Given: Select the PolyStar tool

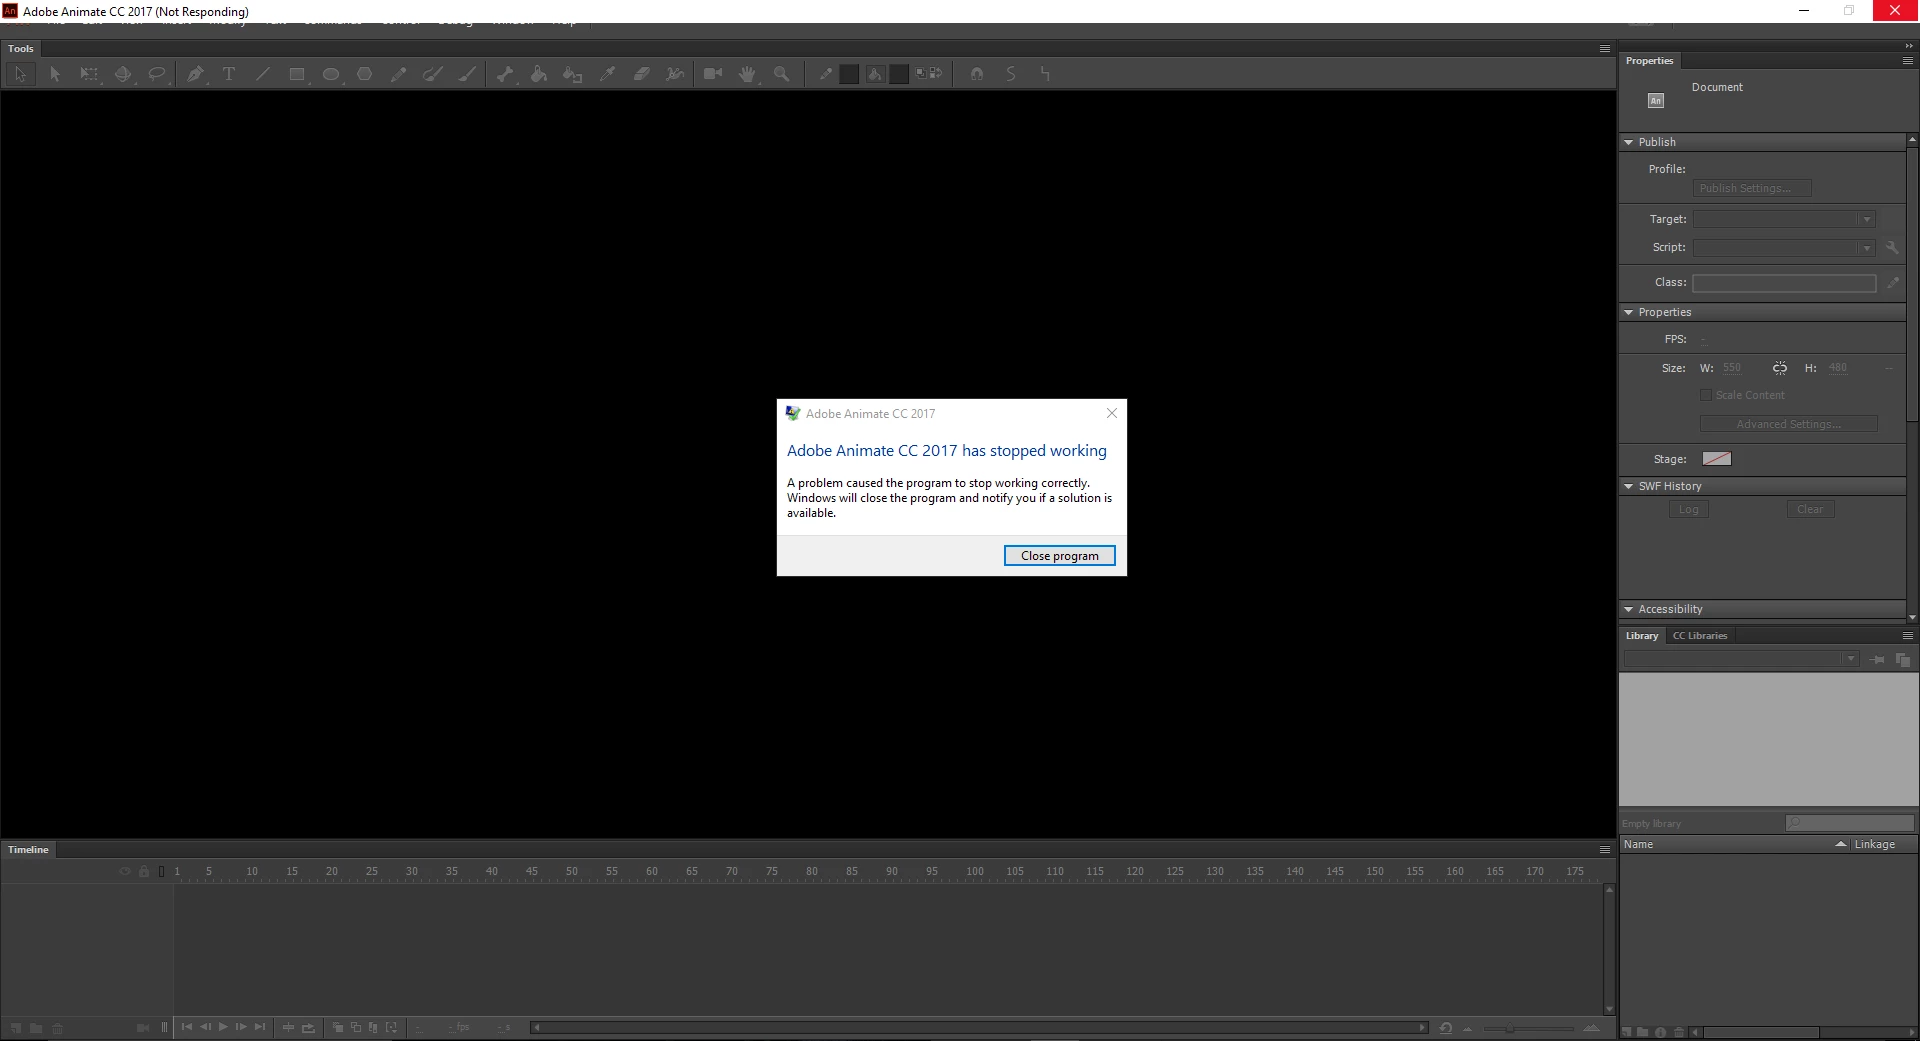Looking at the screenshot, I should click(x=365, y=74).
